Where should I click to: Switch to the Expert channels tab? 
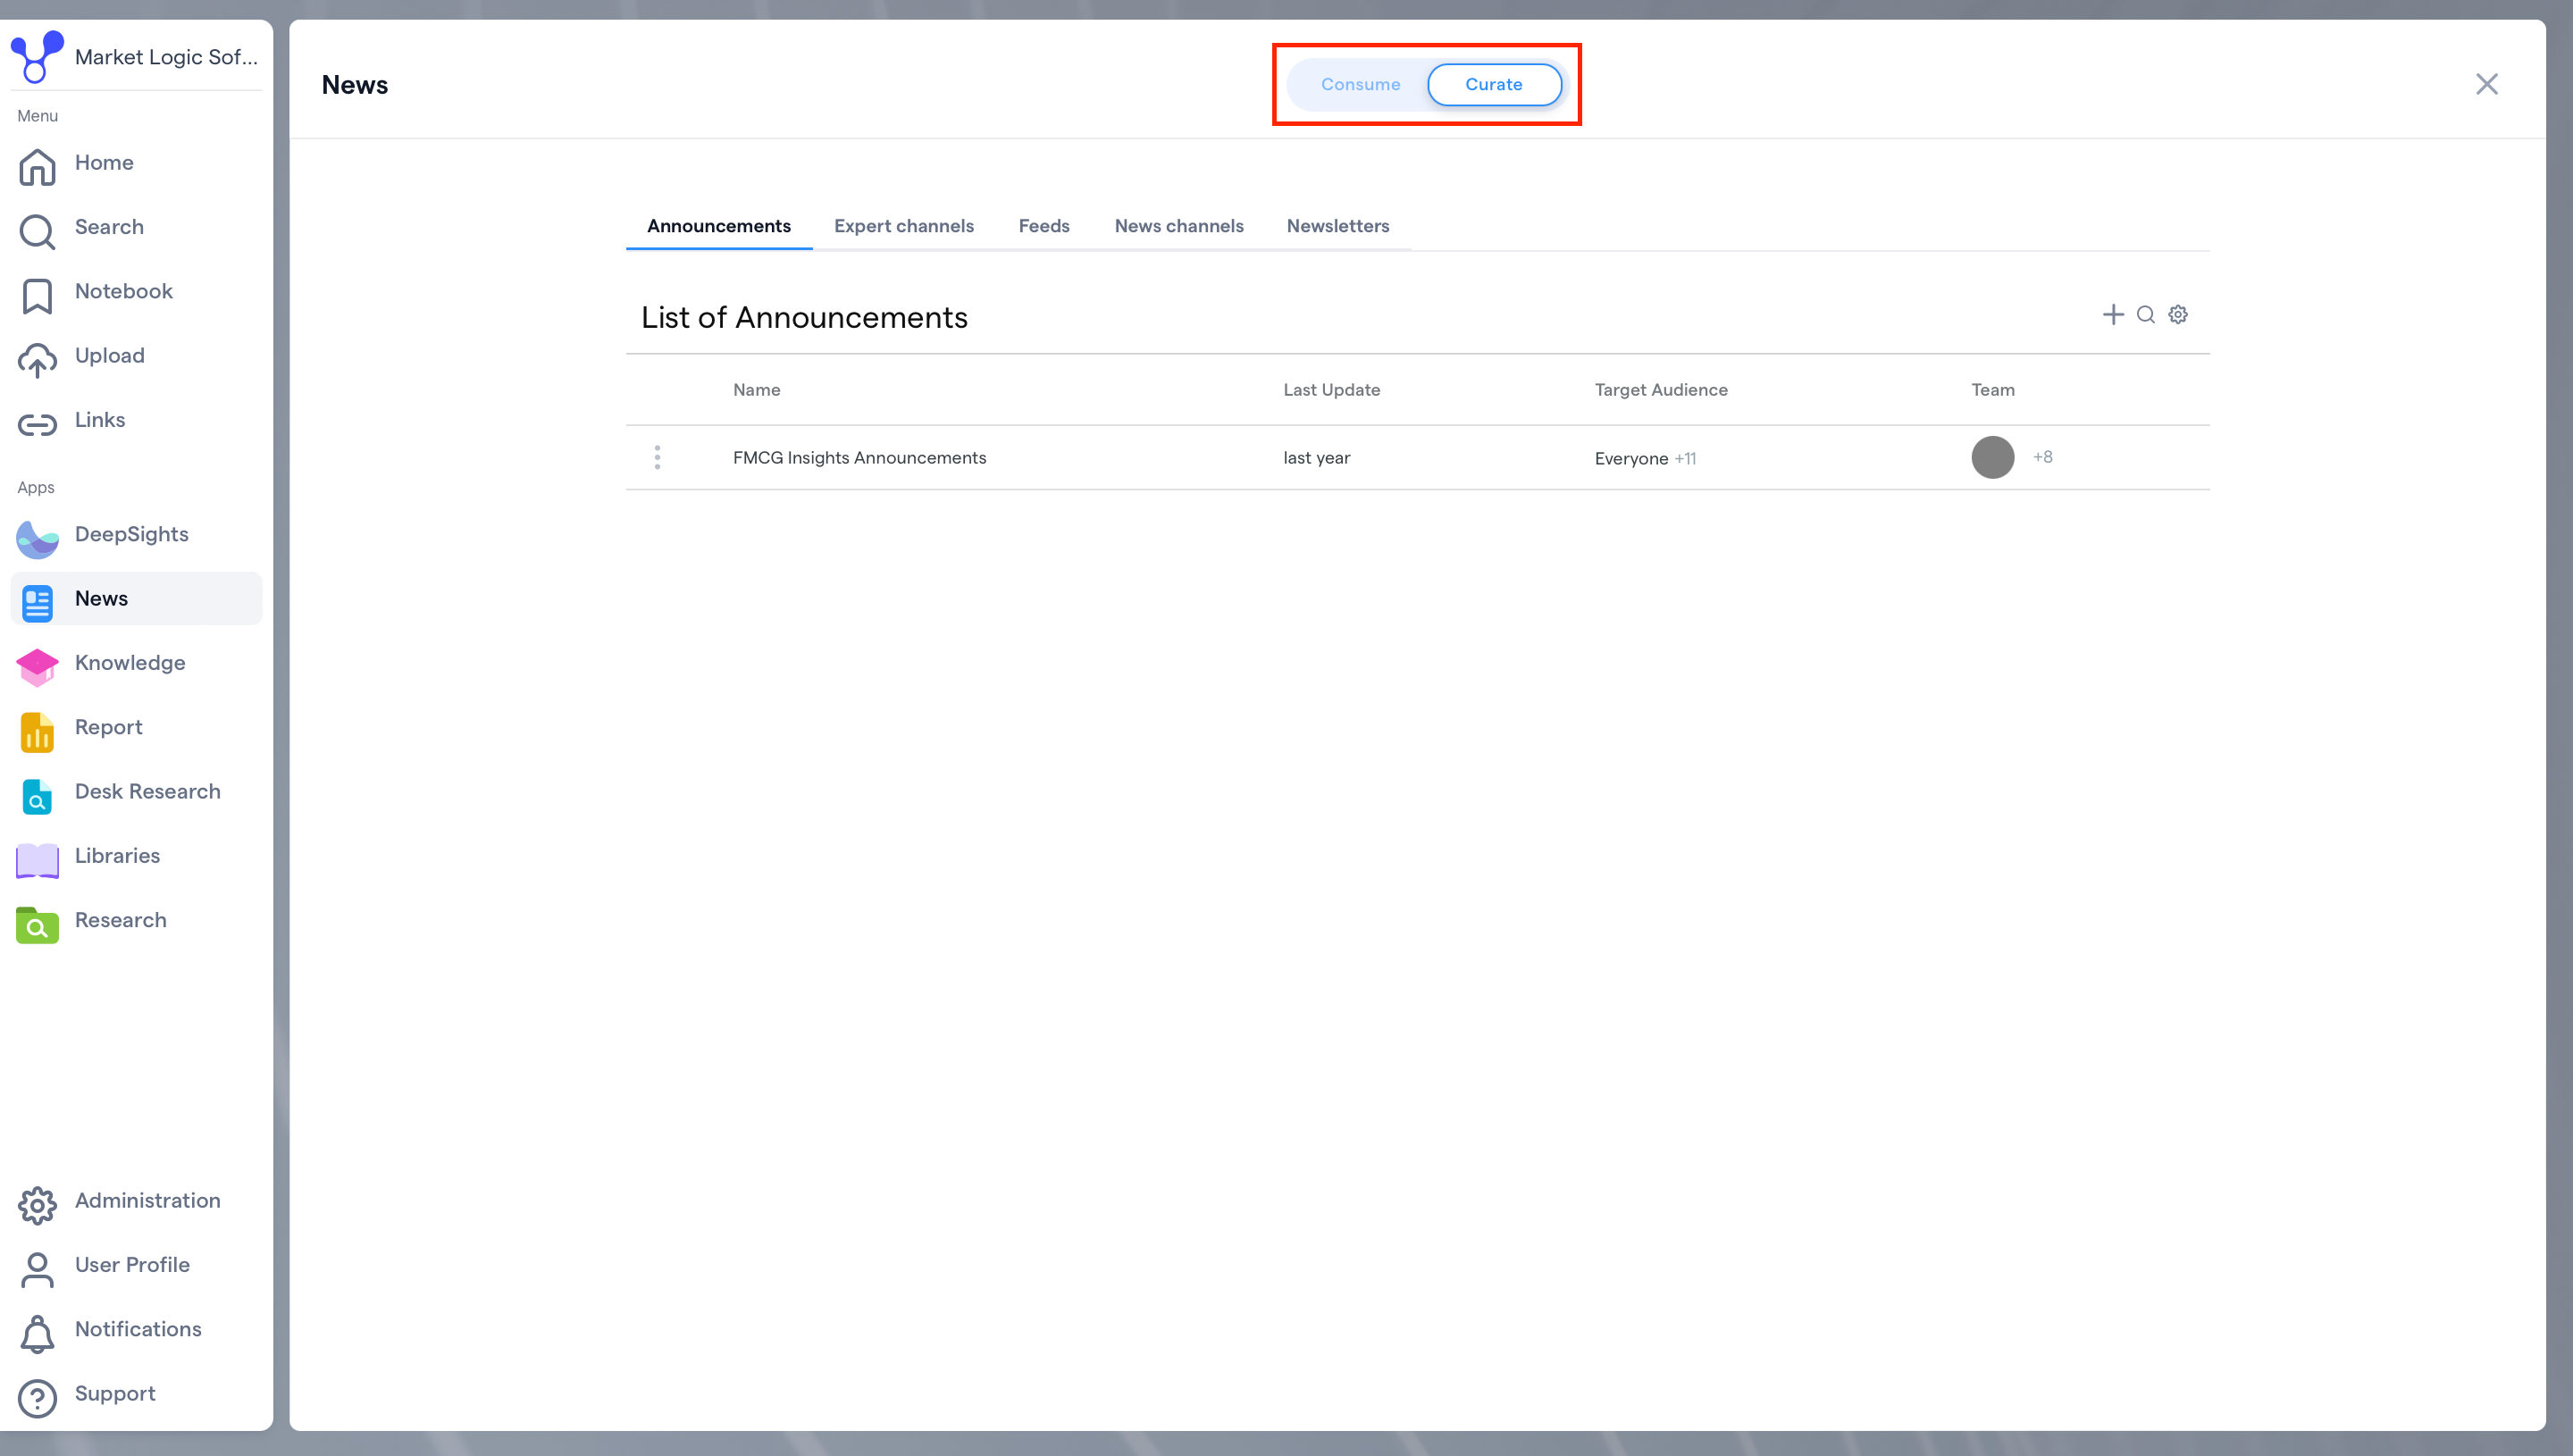pyautogui.click(x=903, y=226)
